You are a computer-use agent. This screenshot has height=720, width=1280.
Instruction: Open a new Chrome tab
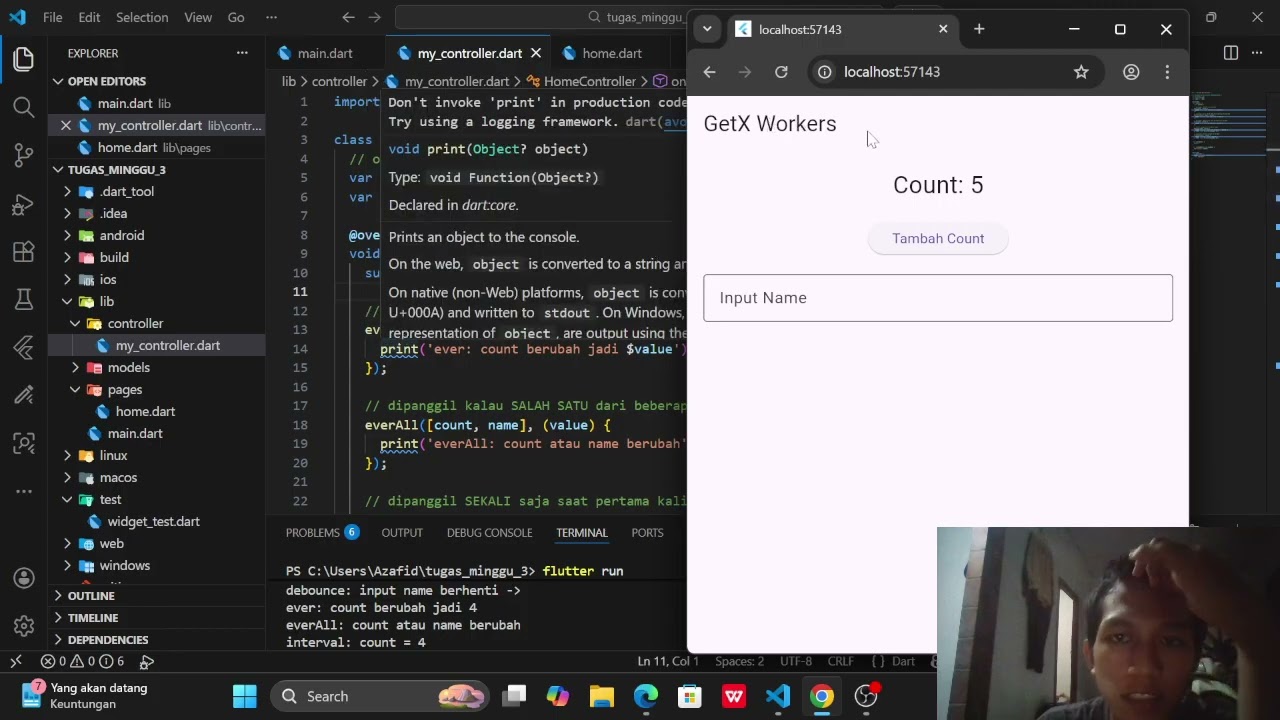[x=979, y=29]
